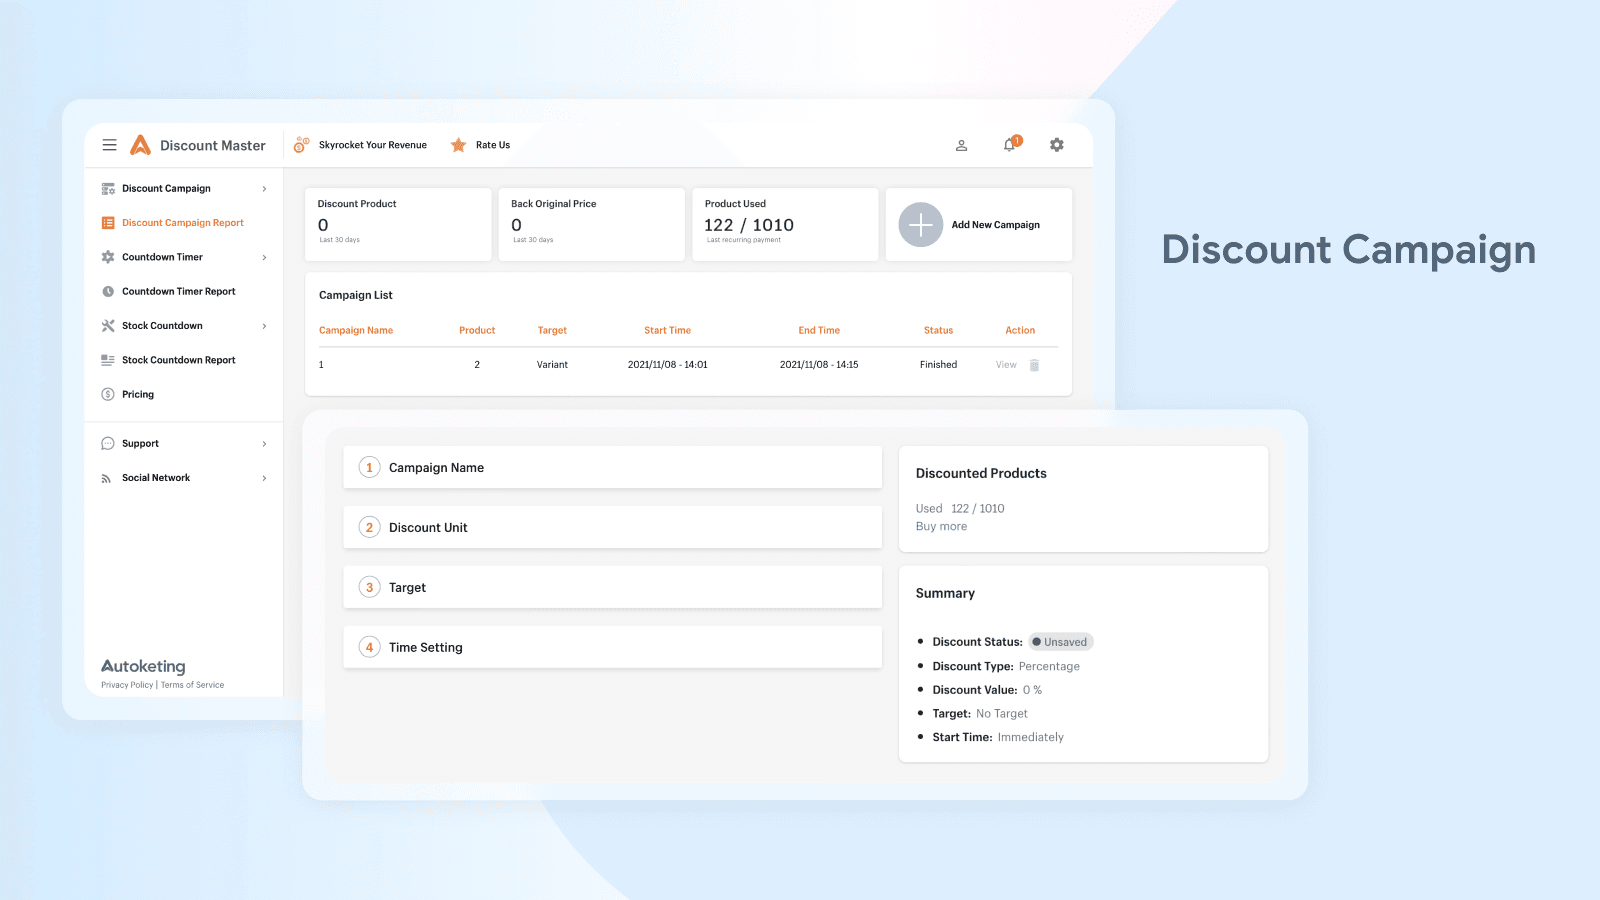The height and width of the screenshot is (900, 1600).
Task: Click start time 2021/11/08 - 14:01
Action: tap(667, 365)
